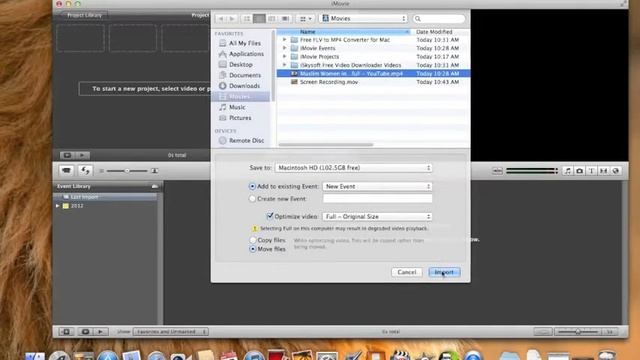The width and height of the screenshot is (640, 360).
Task: Open the Movies location dropdown
Action: pyautogui.click(x=363, y=18)
